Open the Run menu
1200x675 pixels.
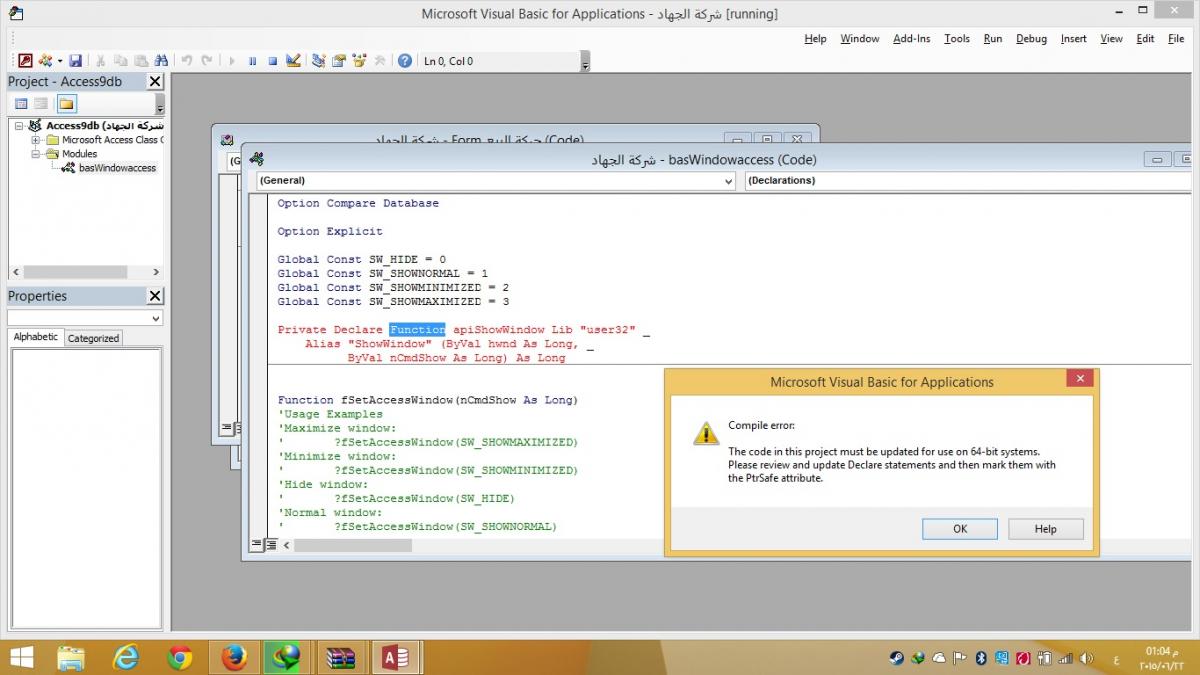pos(993,39)
